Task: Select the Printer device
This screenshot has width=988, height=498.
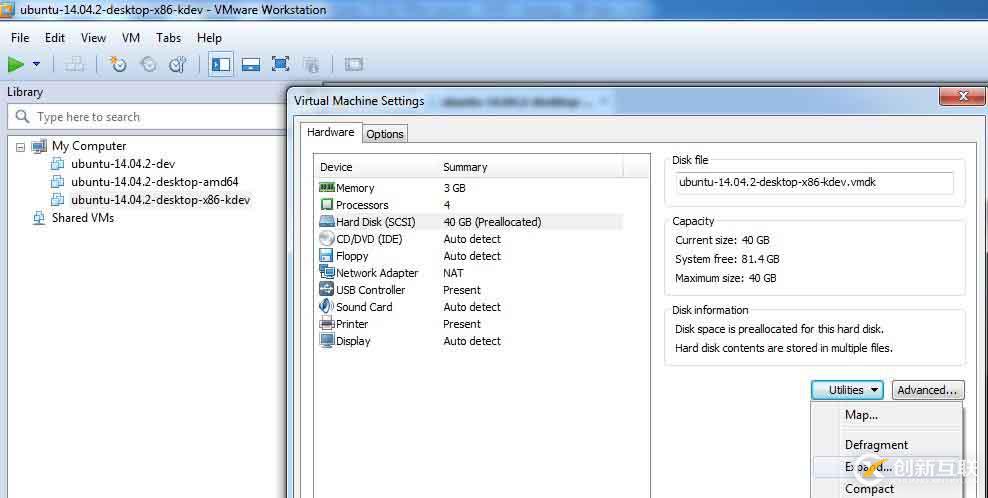Action: (469, 324)
